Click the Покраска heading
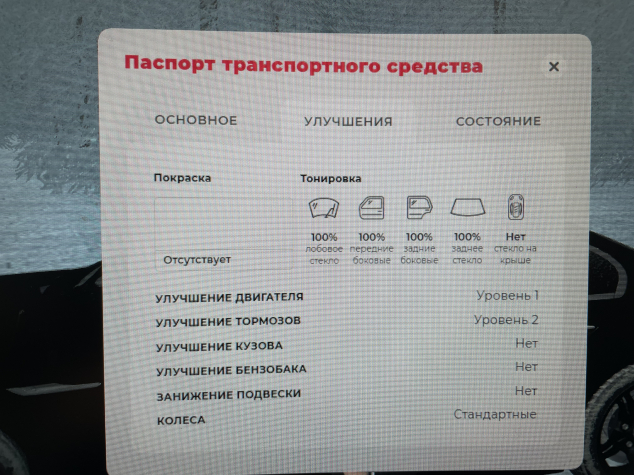The height and width of the screenshot is (475, 634). (x=182, y=178)
